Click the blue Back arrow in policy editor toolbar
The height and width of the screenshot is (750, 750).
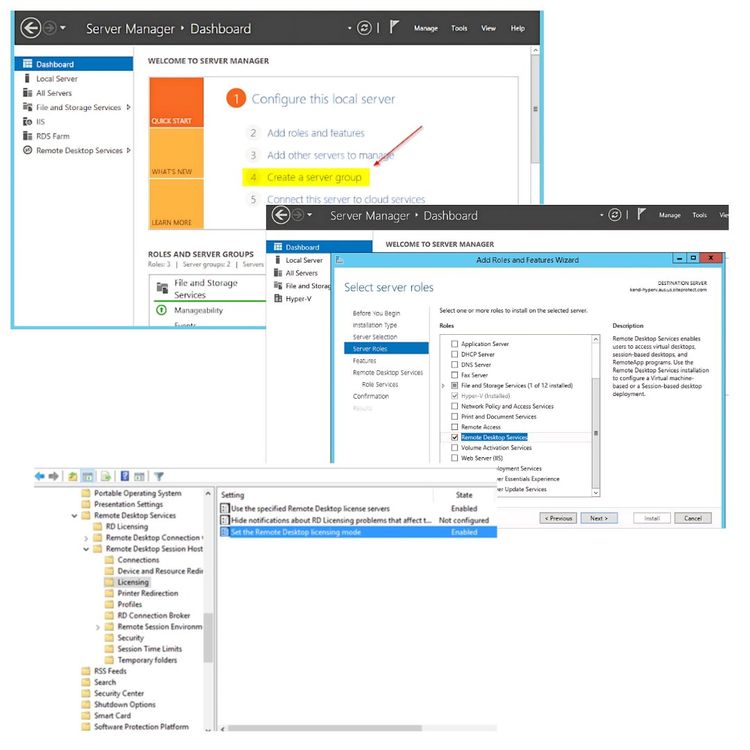[40, 476]
